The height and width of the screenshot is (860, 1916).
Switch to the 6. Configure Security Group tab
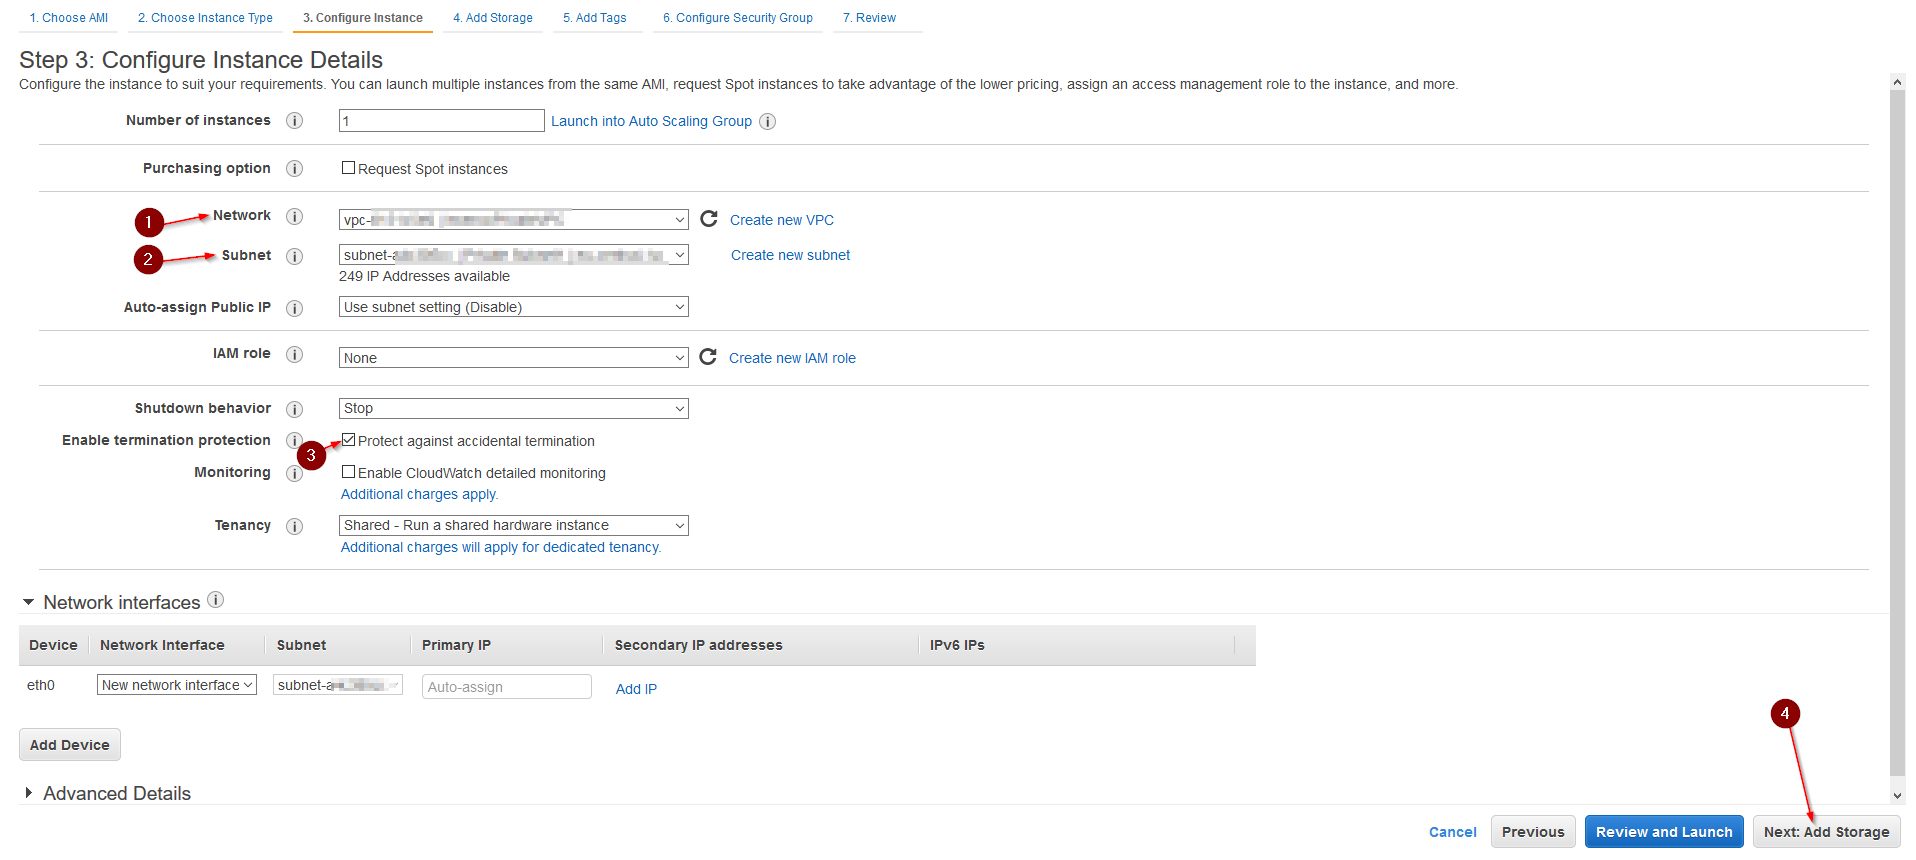click(737, 18)
